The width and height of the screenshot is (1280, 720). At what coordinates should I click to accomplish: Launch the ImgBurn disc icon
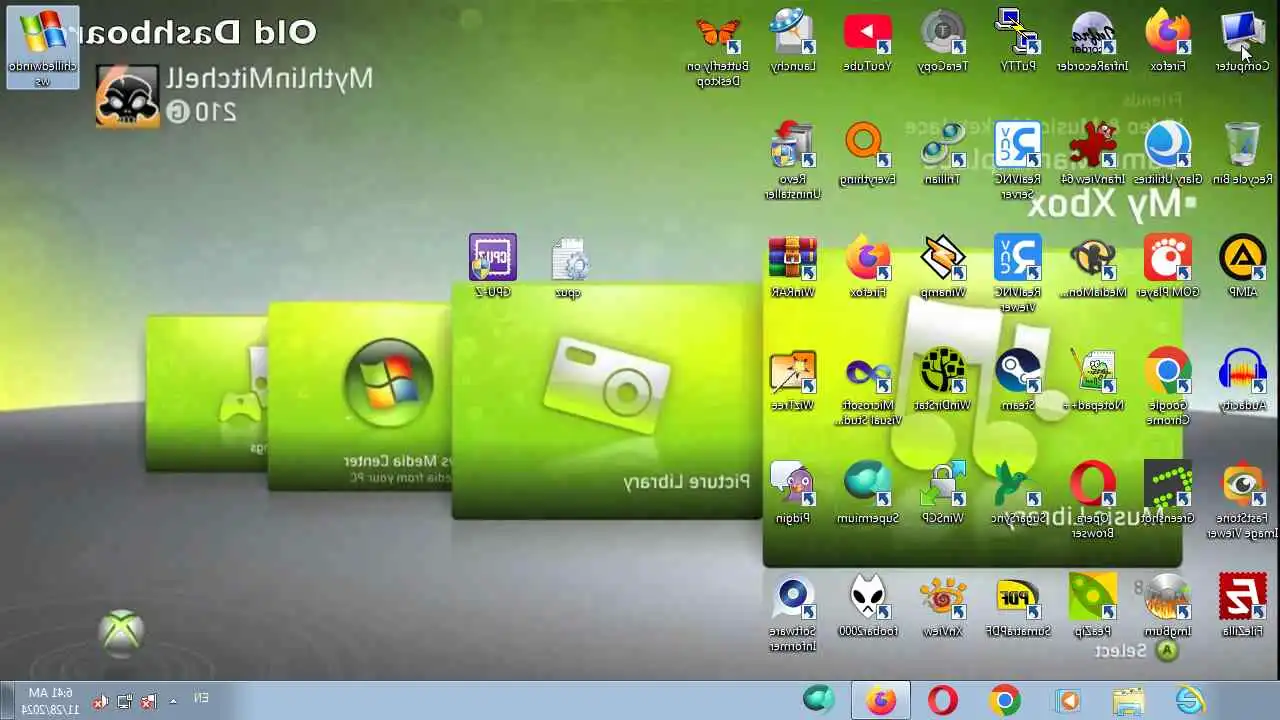tap(1167, 606)
